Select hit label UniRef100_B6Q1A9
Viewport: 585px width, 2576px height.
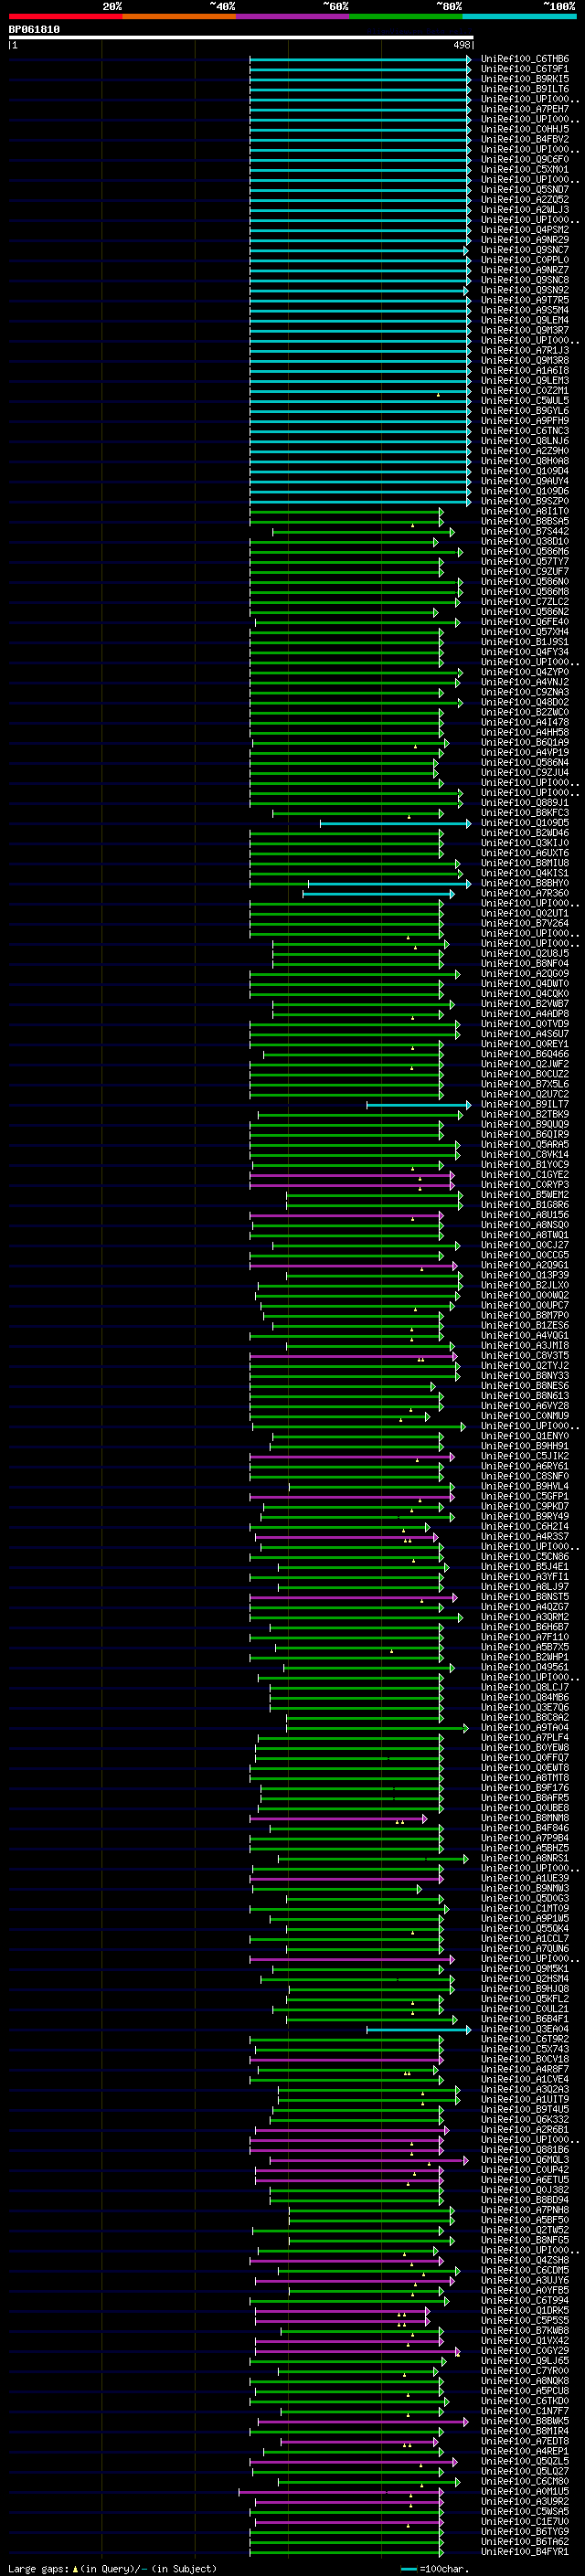(525, 742)
